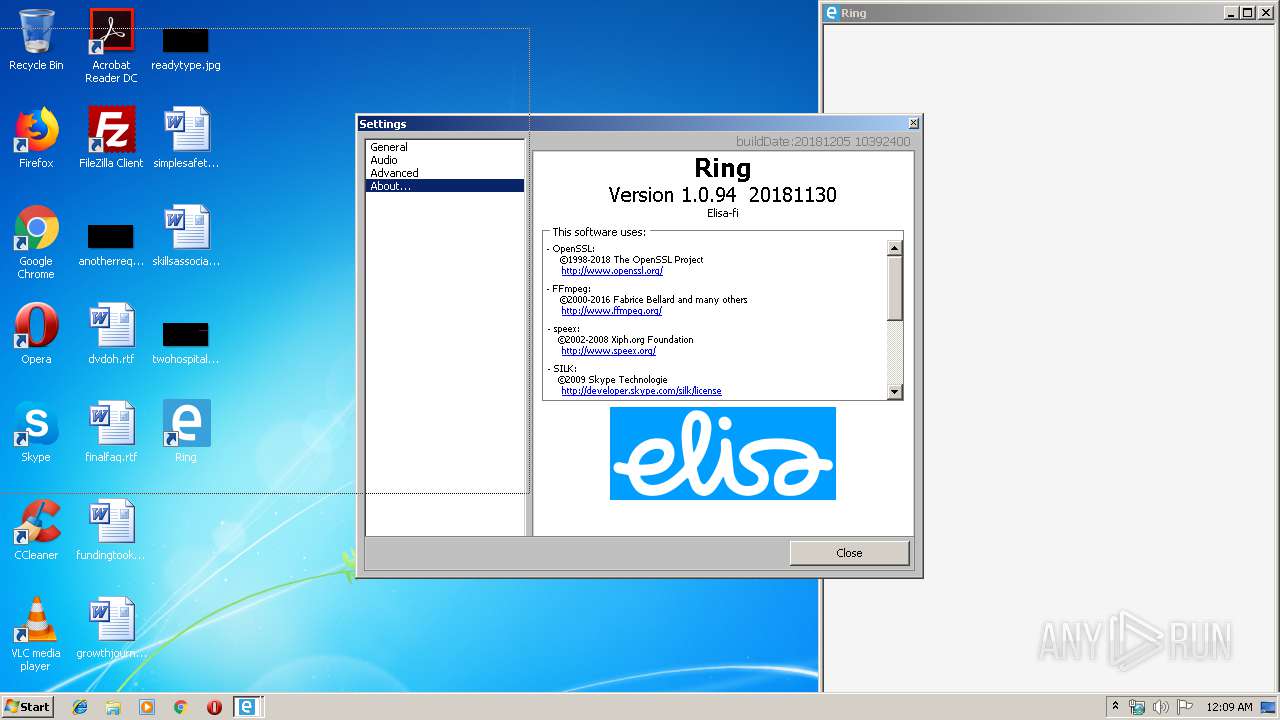Open Opera desktop icon
The image size is (1280, 720).
[x=36, y=334]
